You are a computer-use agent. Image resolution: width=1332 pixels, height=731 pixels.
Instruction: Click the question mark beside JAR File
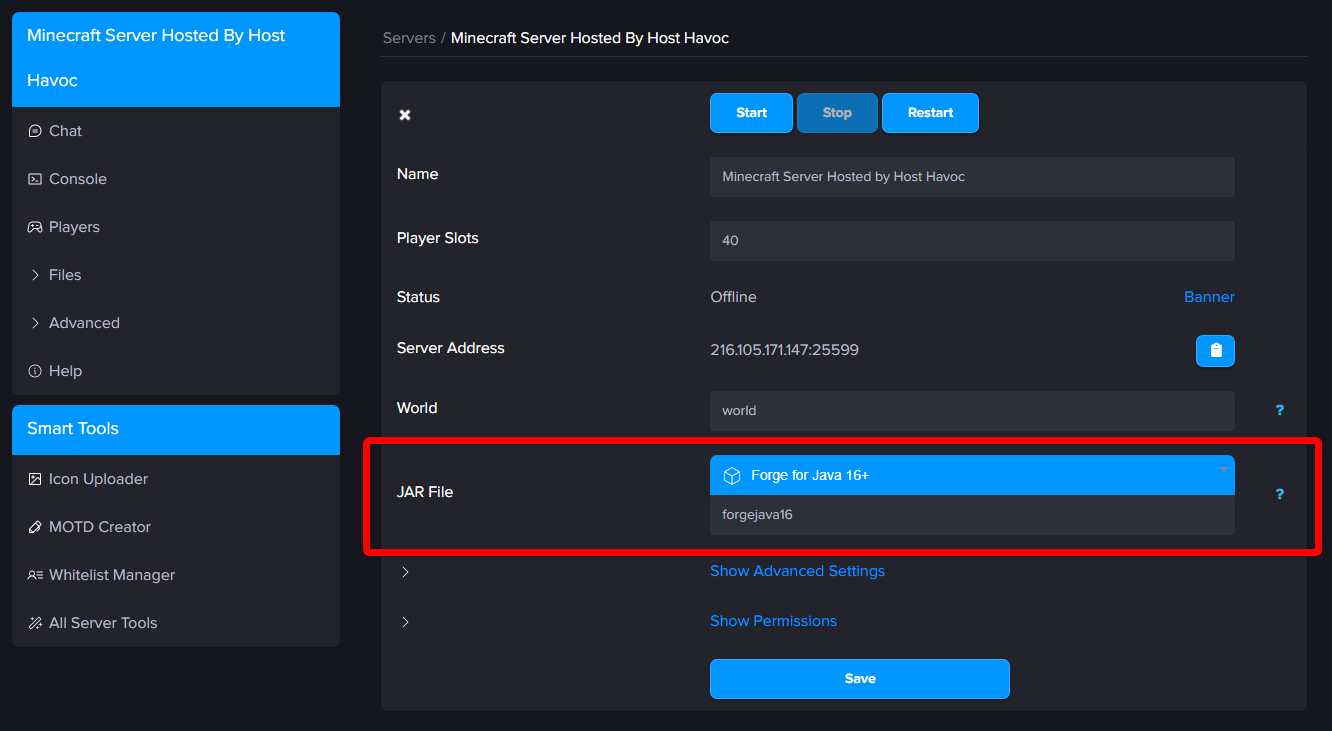point(1279,494)
